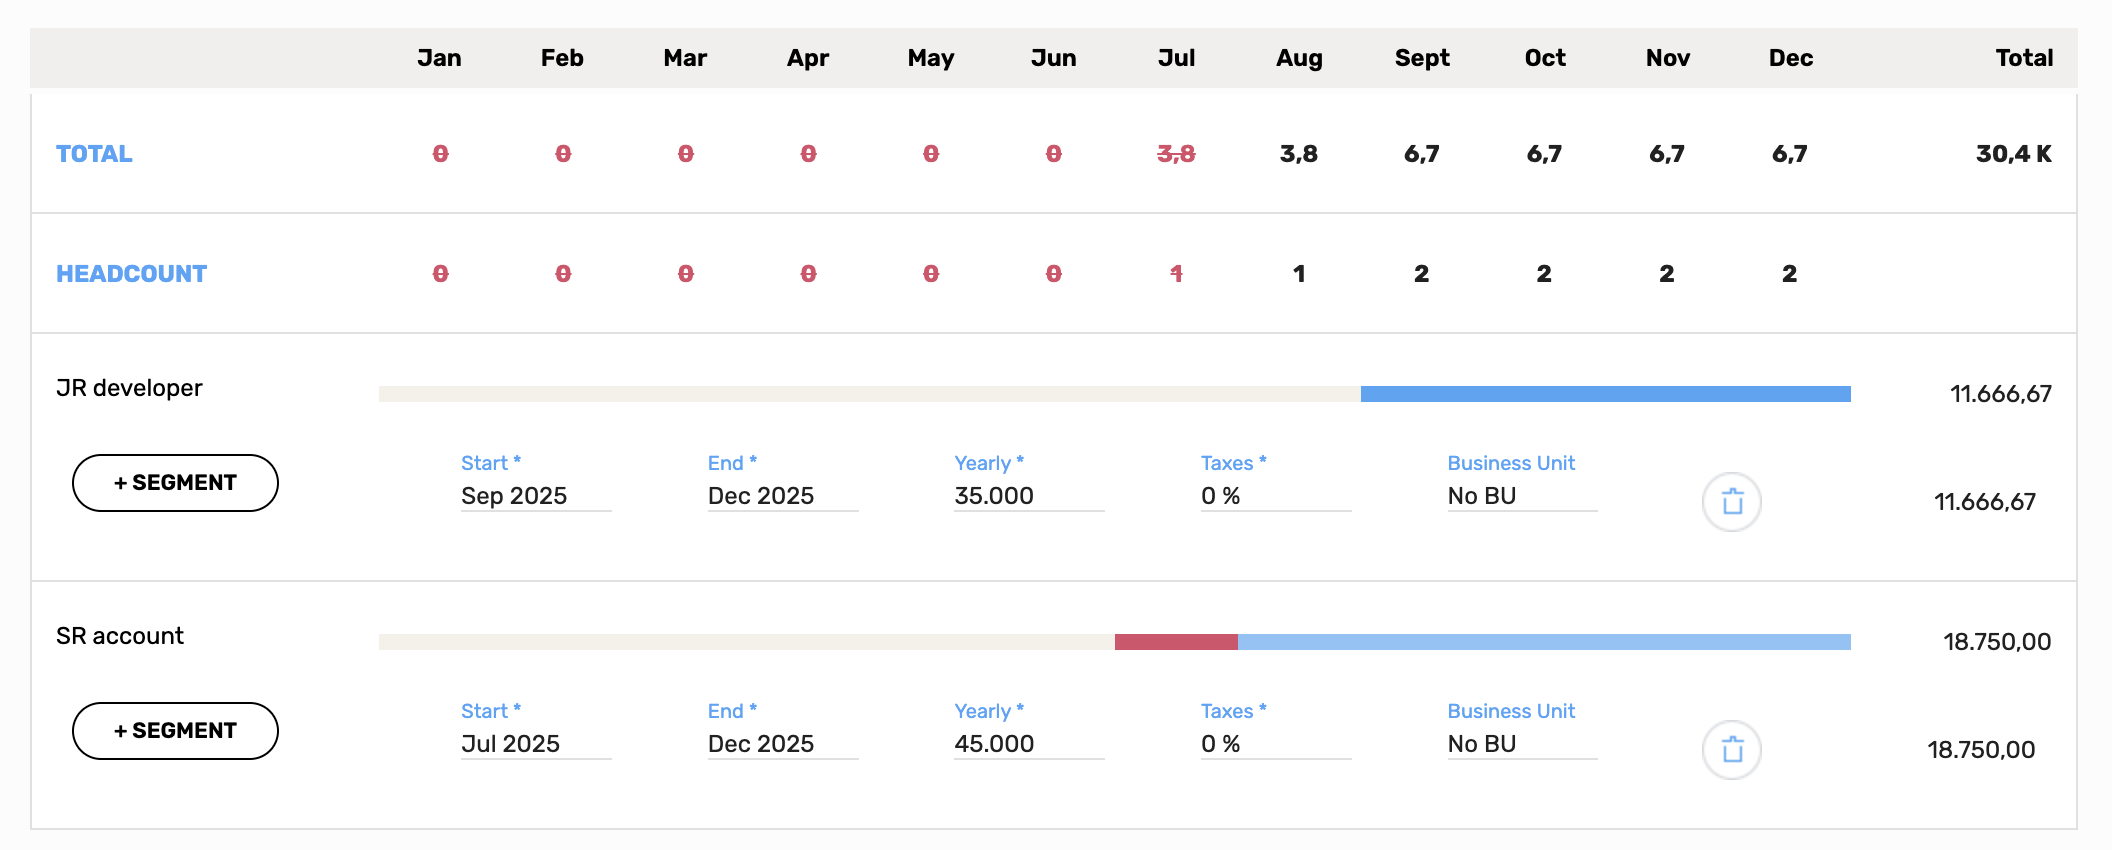Screen dimensions: 2112x850
Task: Select the JR developer Business Unit field
Action: tap(1522, 496)
